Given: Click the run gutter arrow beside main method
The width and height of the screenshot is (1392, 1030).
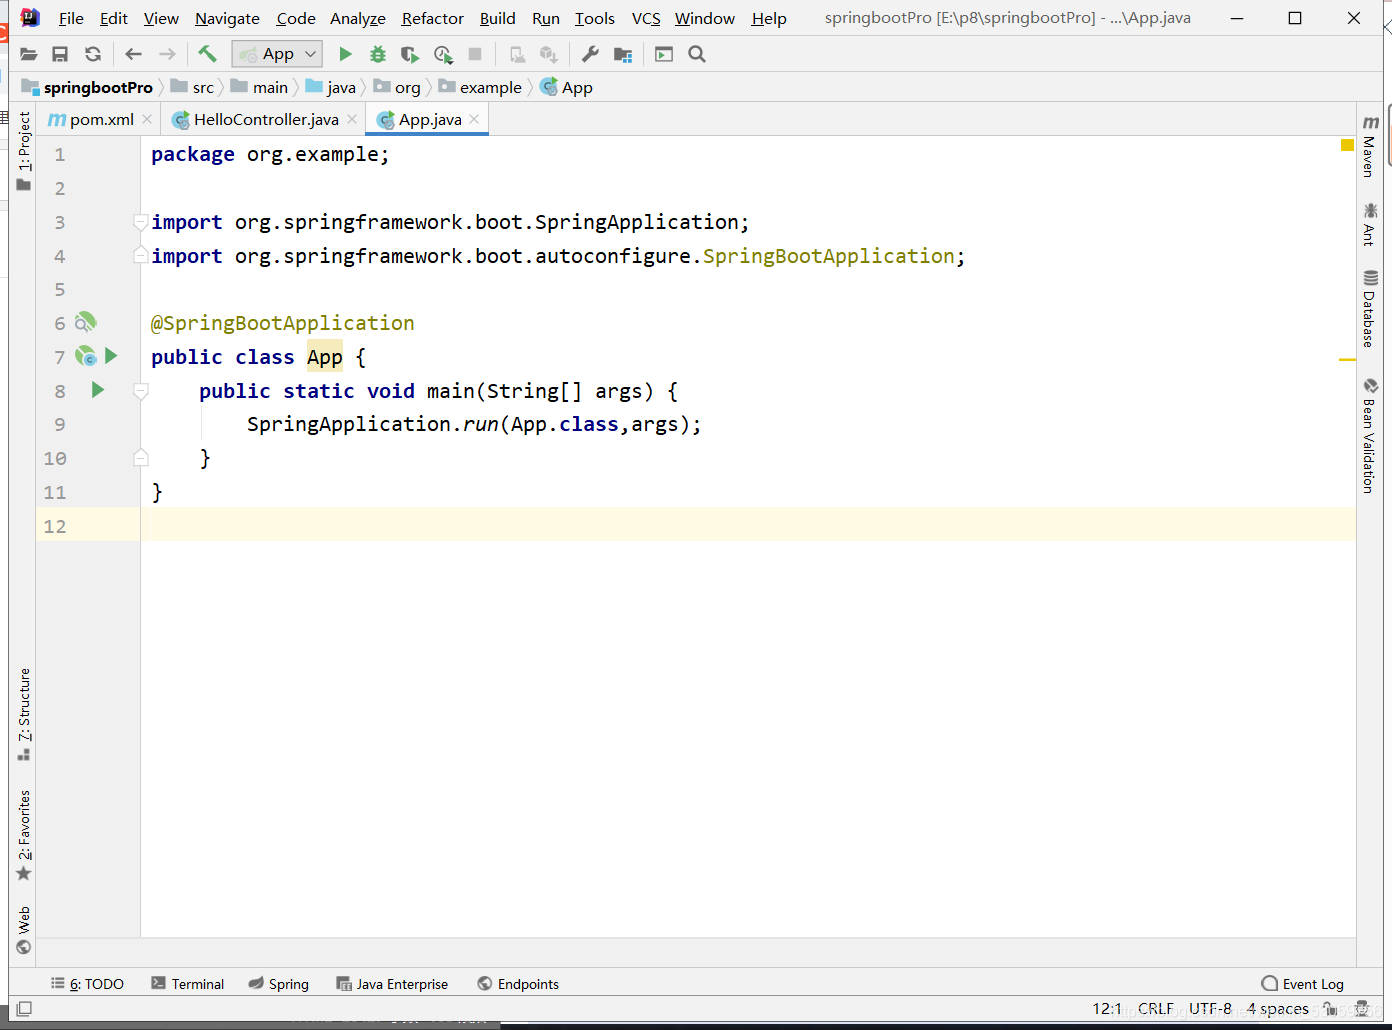Looking at the screenshot, I should tap(97, 389).
